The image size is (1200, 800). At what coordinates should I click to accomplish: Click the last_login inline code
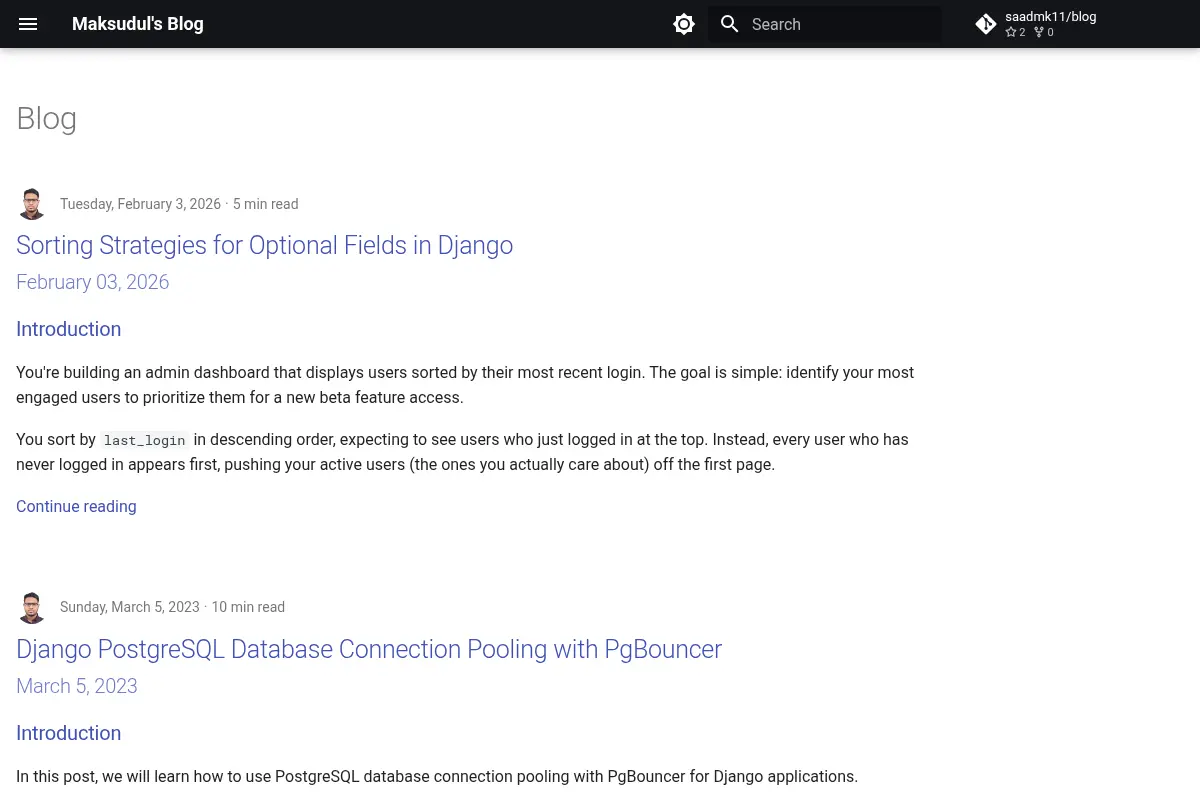[x=145, y=440]
